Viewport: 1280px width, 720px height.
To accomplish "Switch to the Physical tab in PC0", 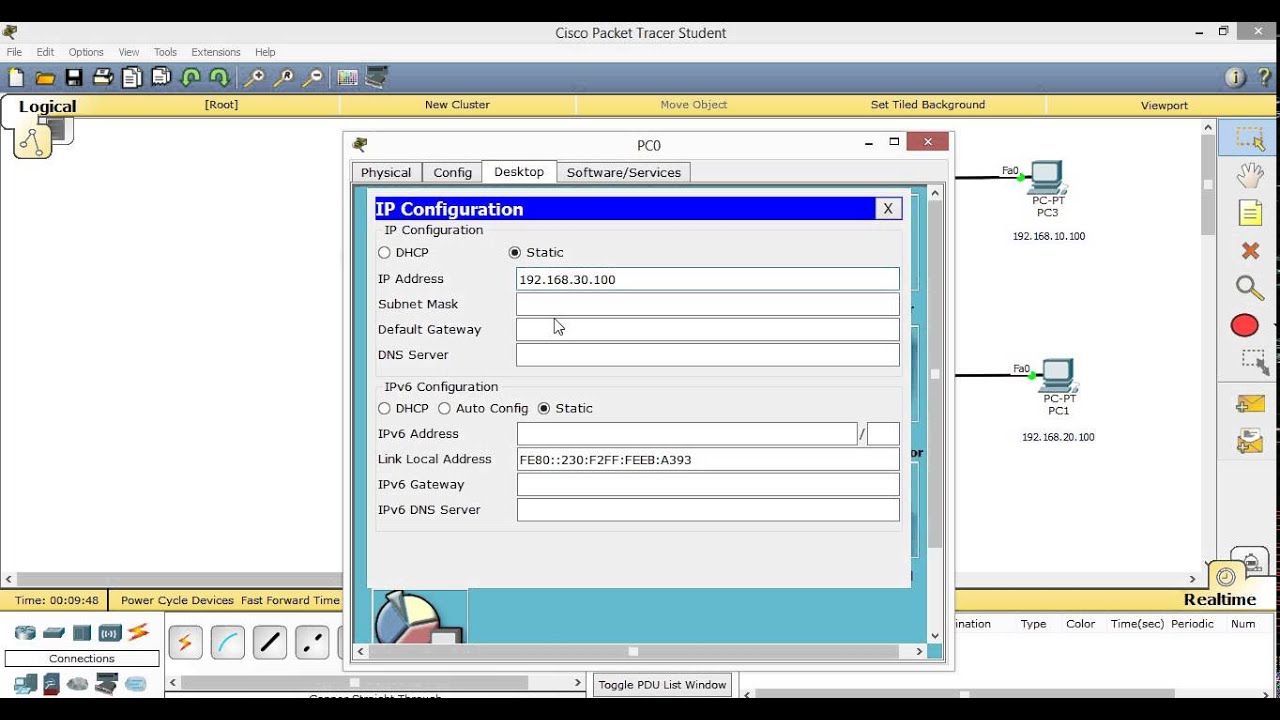I will click(386, 173).
